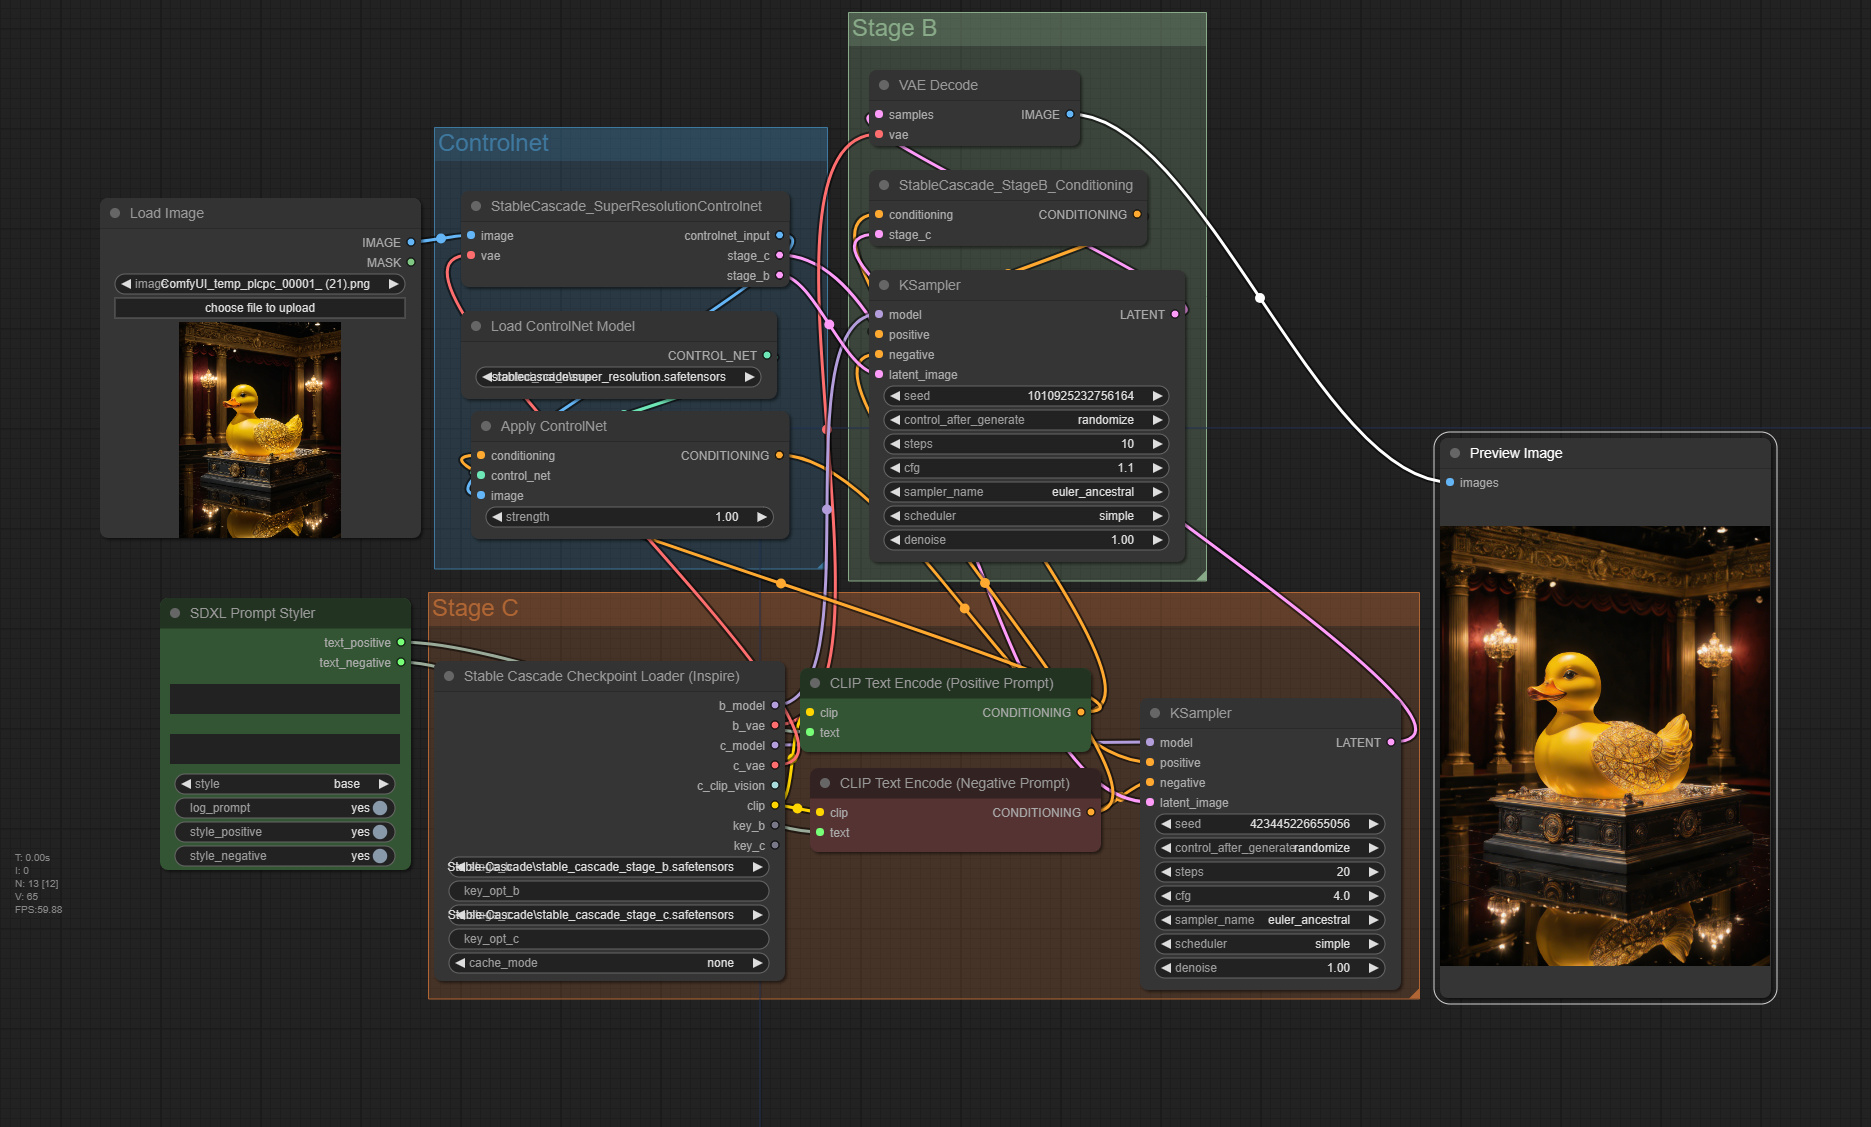Click the Load Image duck thumbnail

[x=260, y=430]
